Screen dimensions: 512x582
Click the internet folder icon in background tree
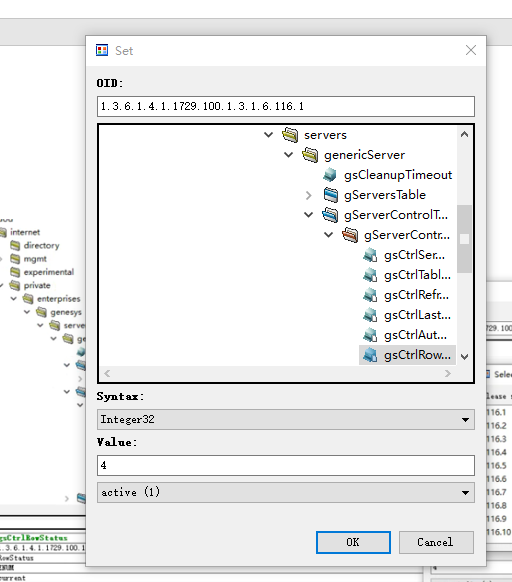[x=3, y=232]
